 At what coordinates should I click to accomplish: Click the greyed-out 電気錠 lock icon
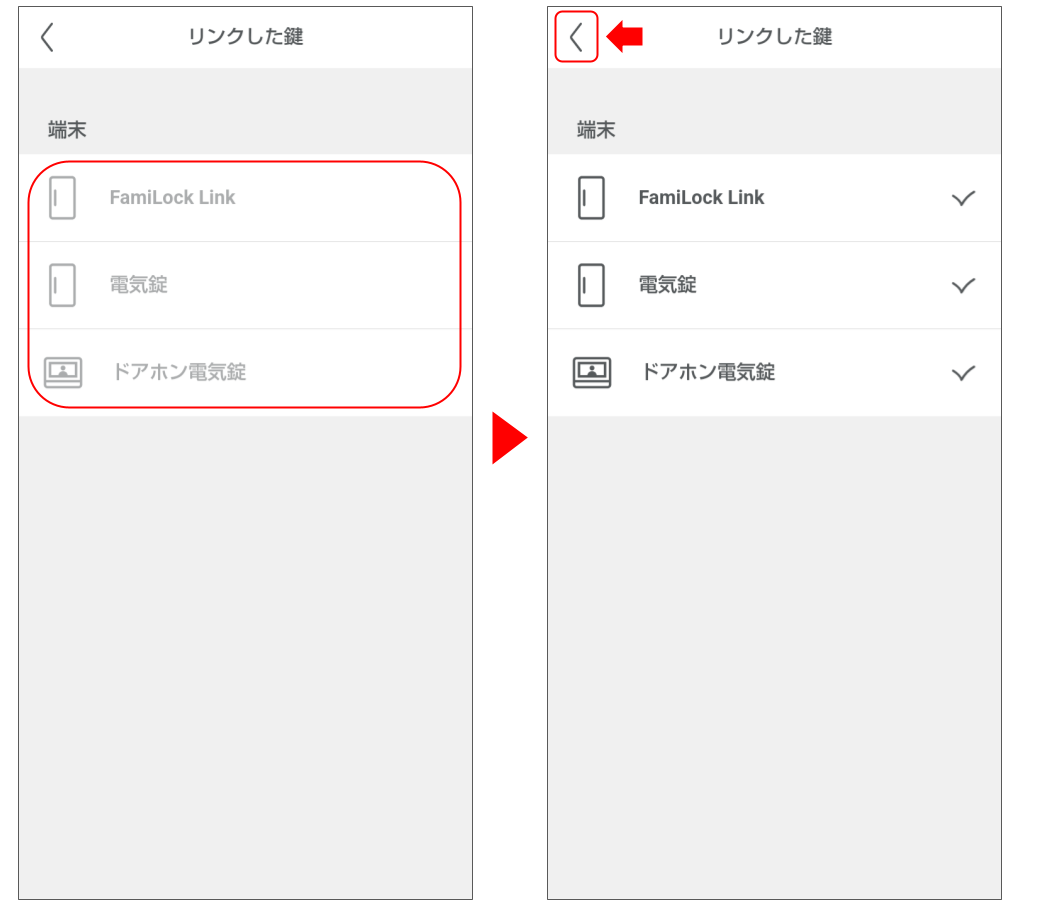pyautogui.click(x=63, y=285)
